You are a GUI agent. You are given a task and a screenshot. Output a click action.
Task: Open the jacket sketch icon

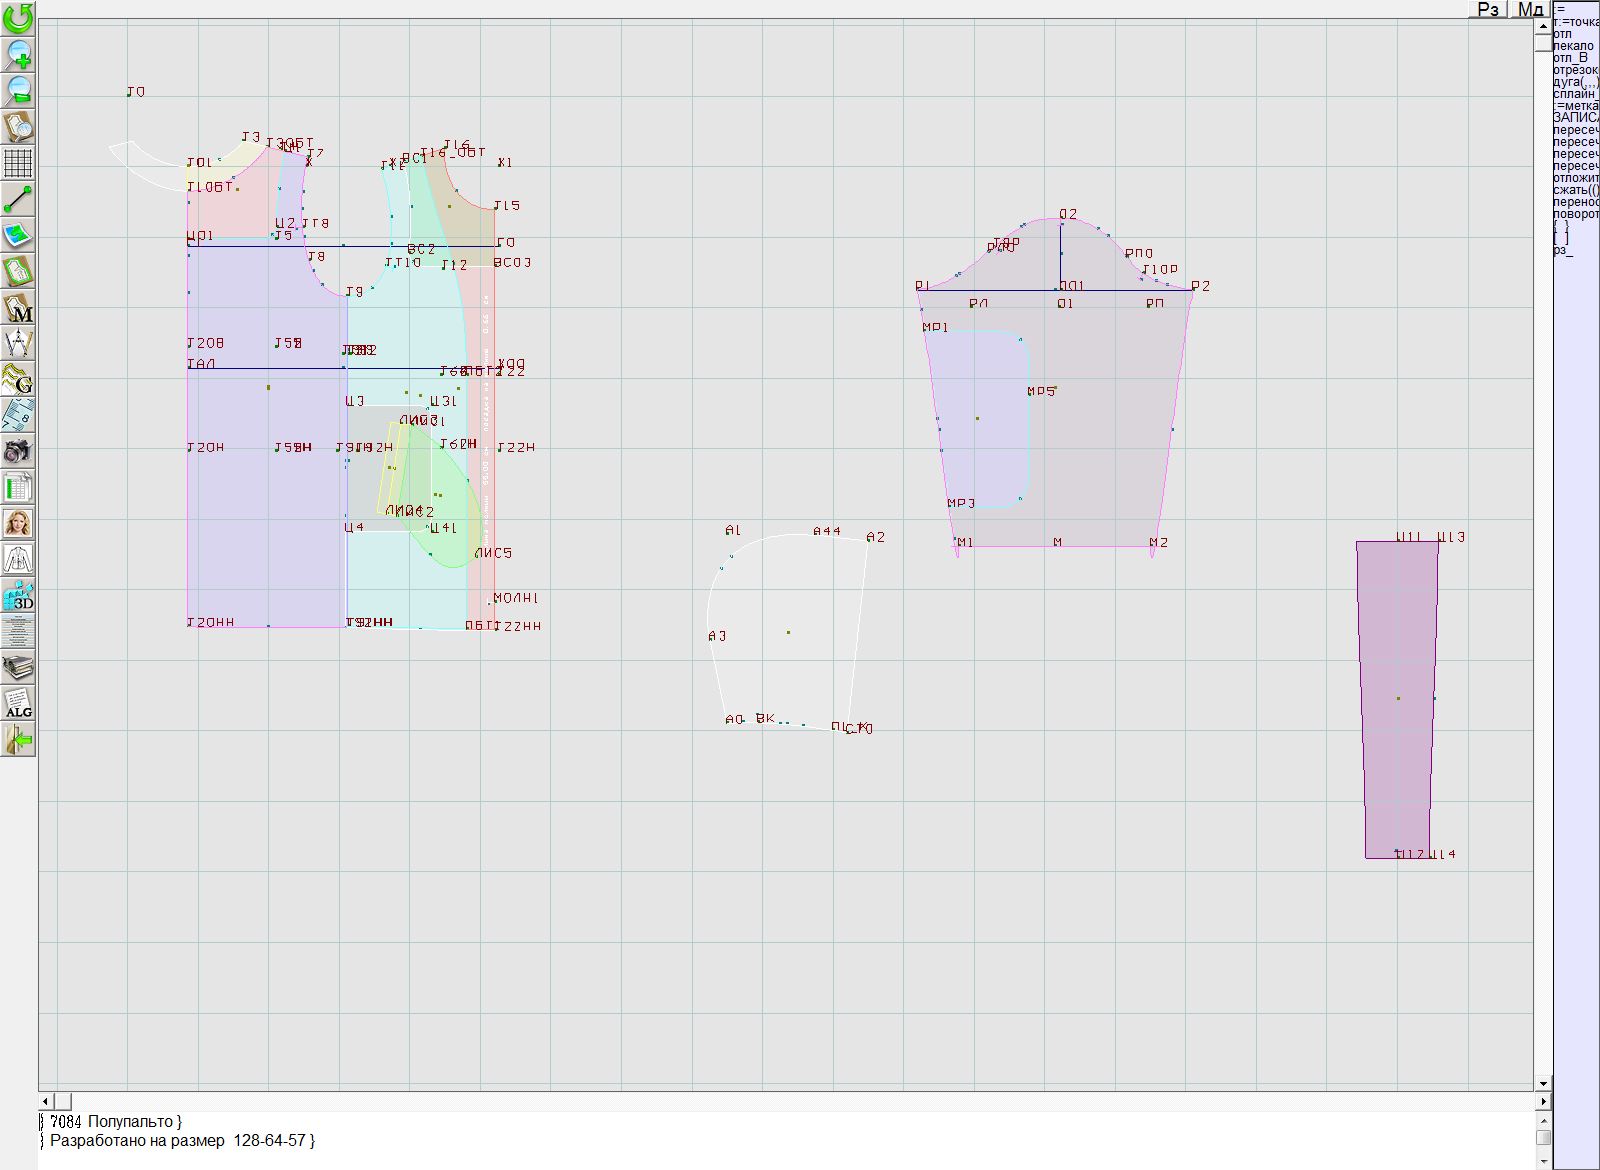click(18, 559)
